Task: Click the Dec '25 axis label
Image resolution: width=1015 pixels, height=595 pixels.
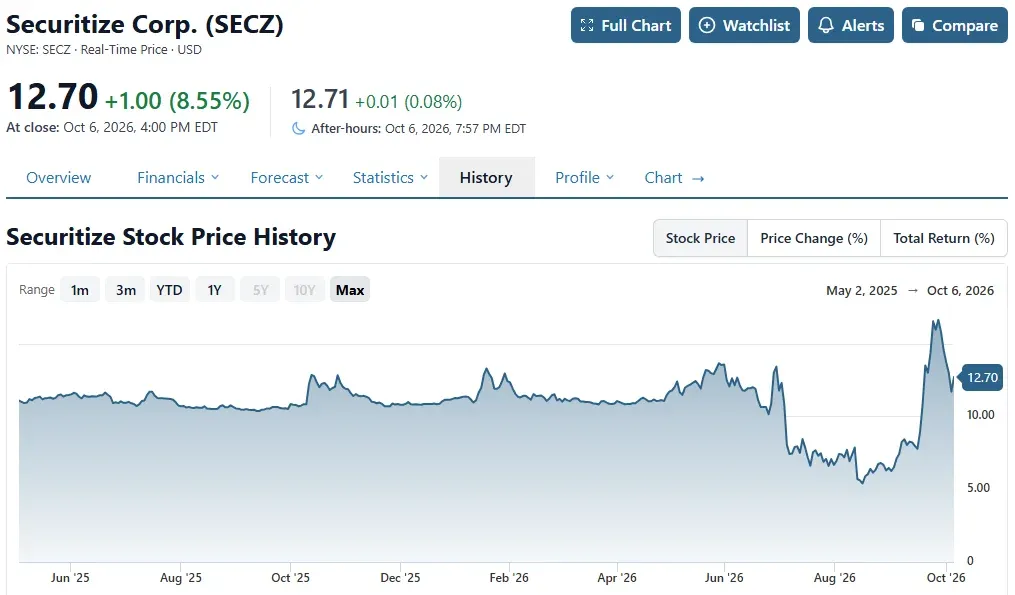Action: click(400, 578)
